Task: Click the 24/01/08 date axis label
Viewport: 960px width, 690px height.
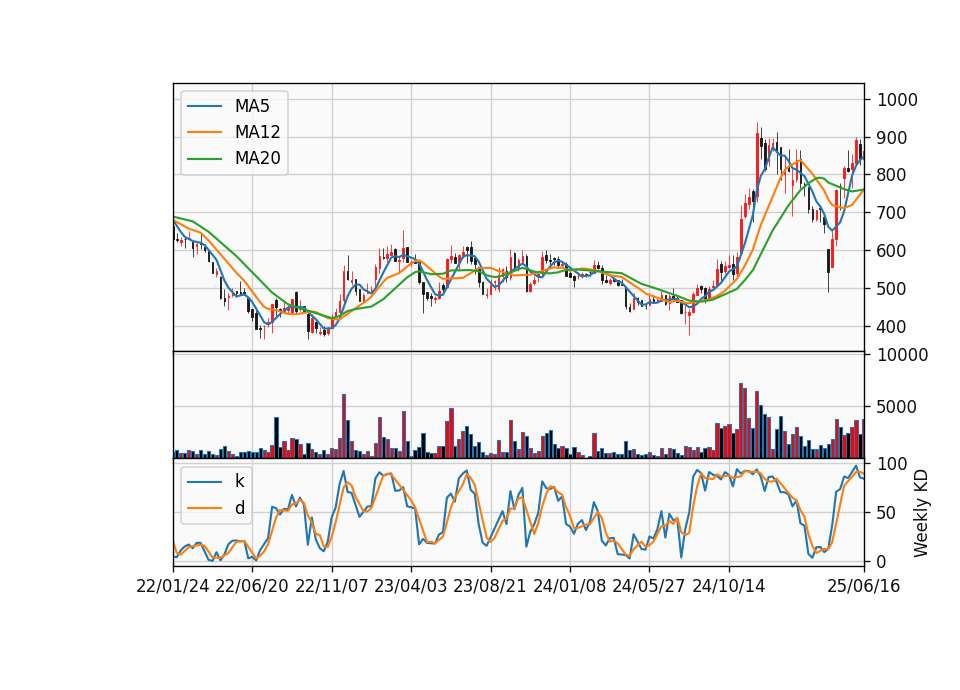Action: [569, 586]
